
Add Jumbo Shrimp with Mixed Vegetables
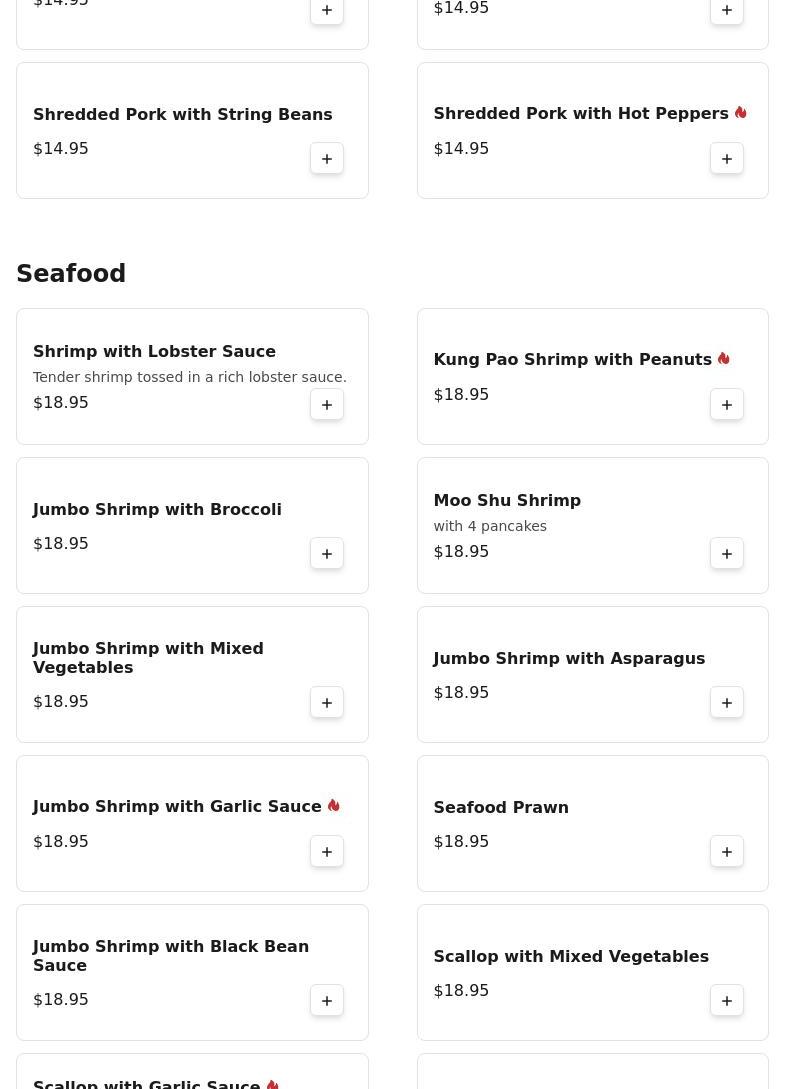coord(327,703)
